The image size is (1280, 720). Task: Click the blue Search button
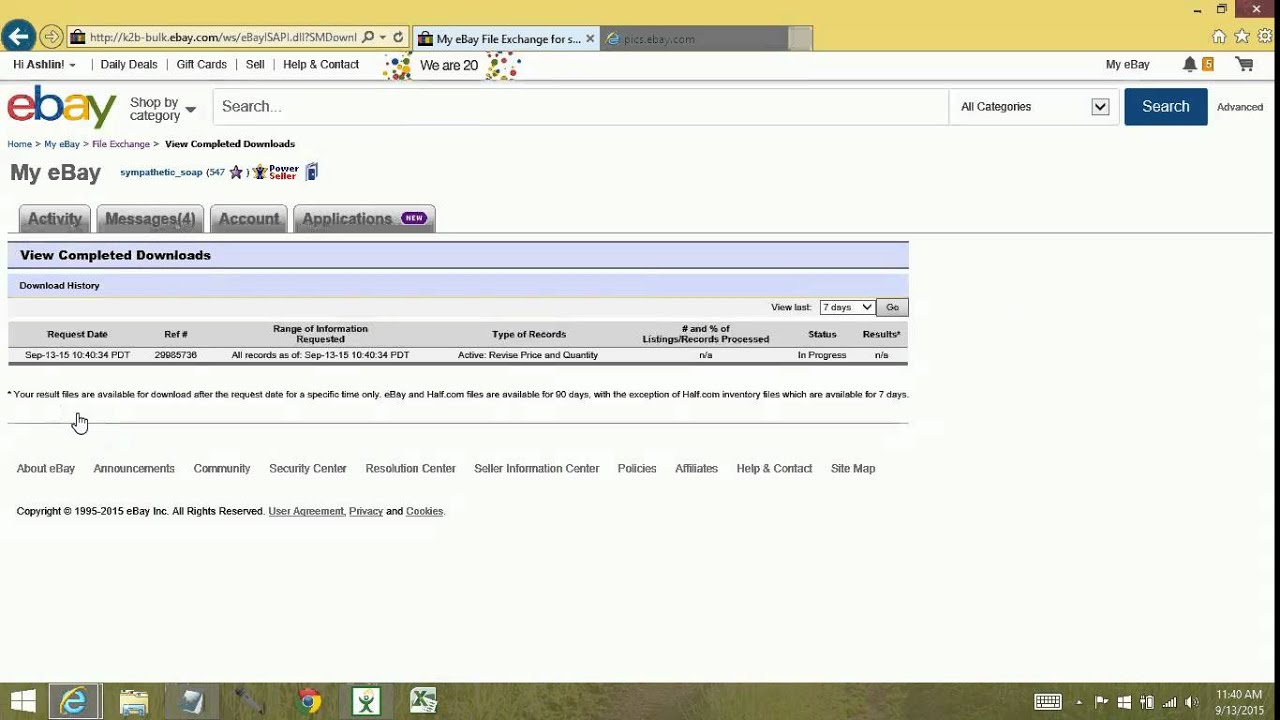click(1165, 107)
